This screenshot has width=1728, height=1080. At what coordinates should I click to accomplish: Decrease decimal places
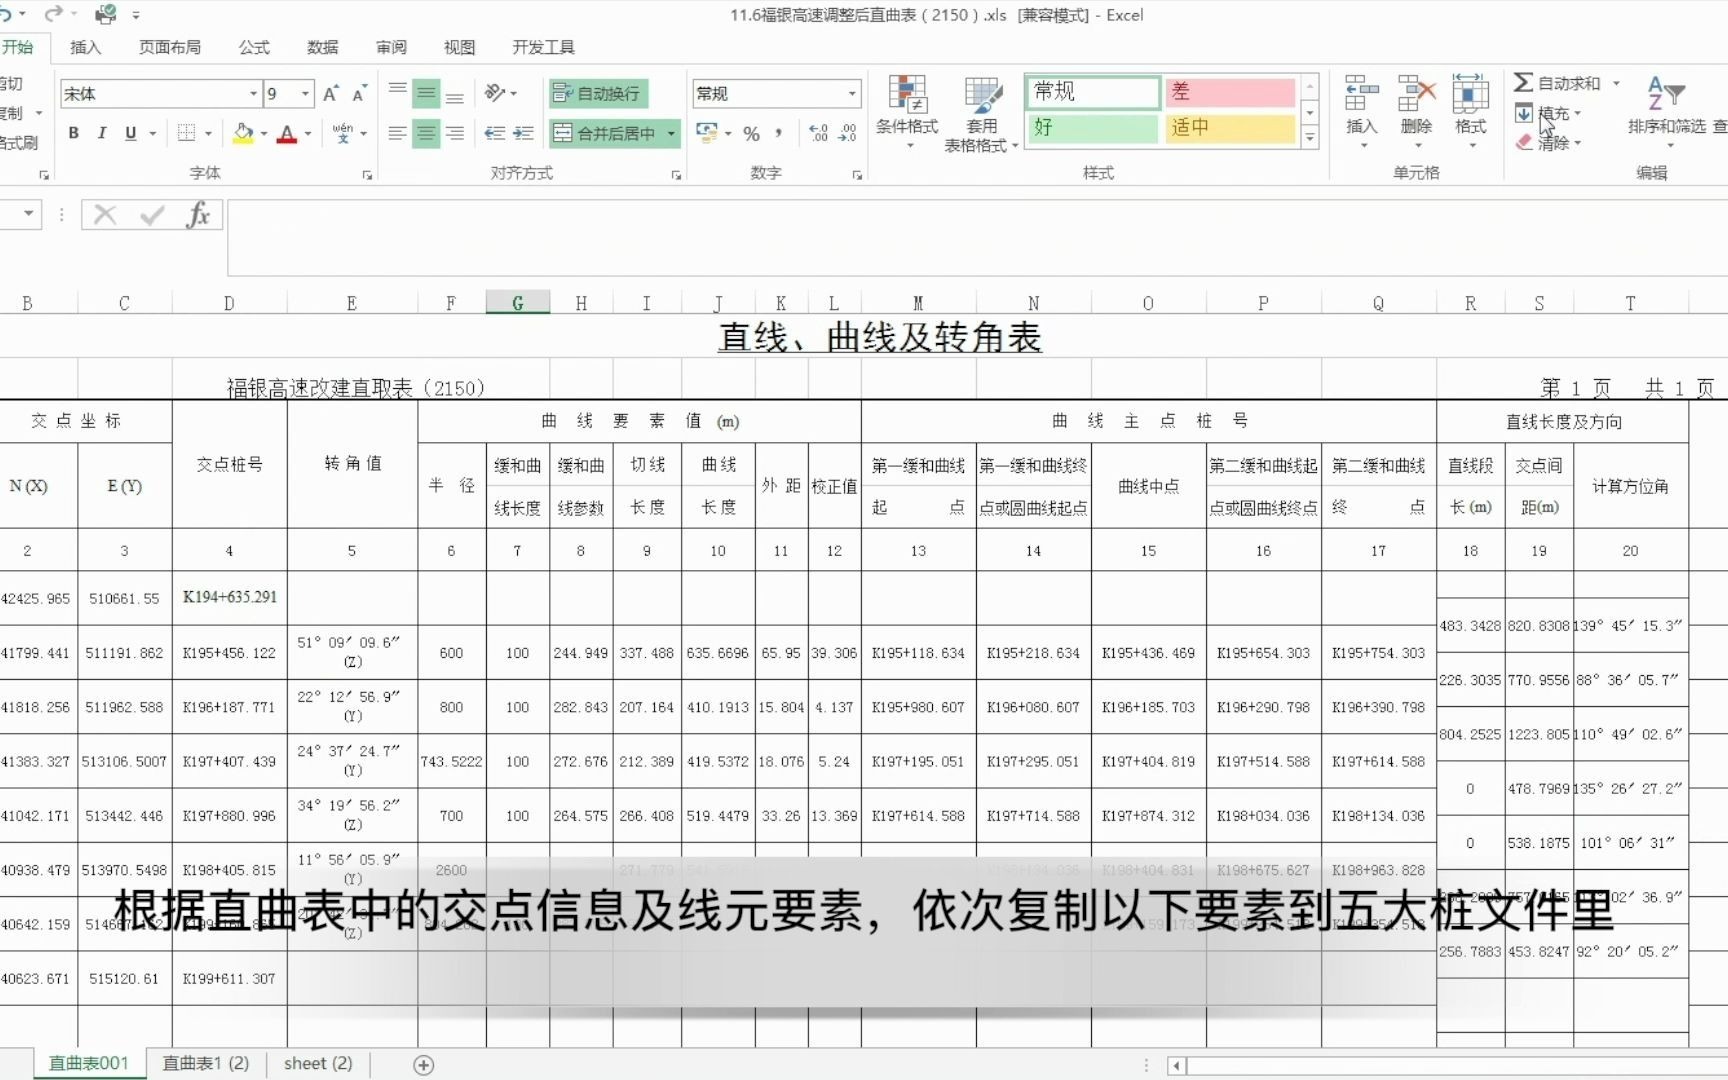click(848, 133)
